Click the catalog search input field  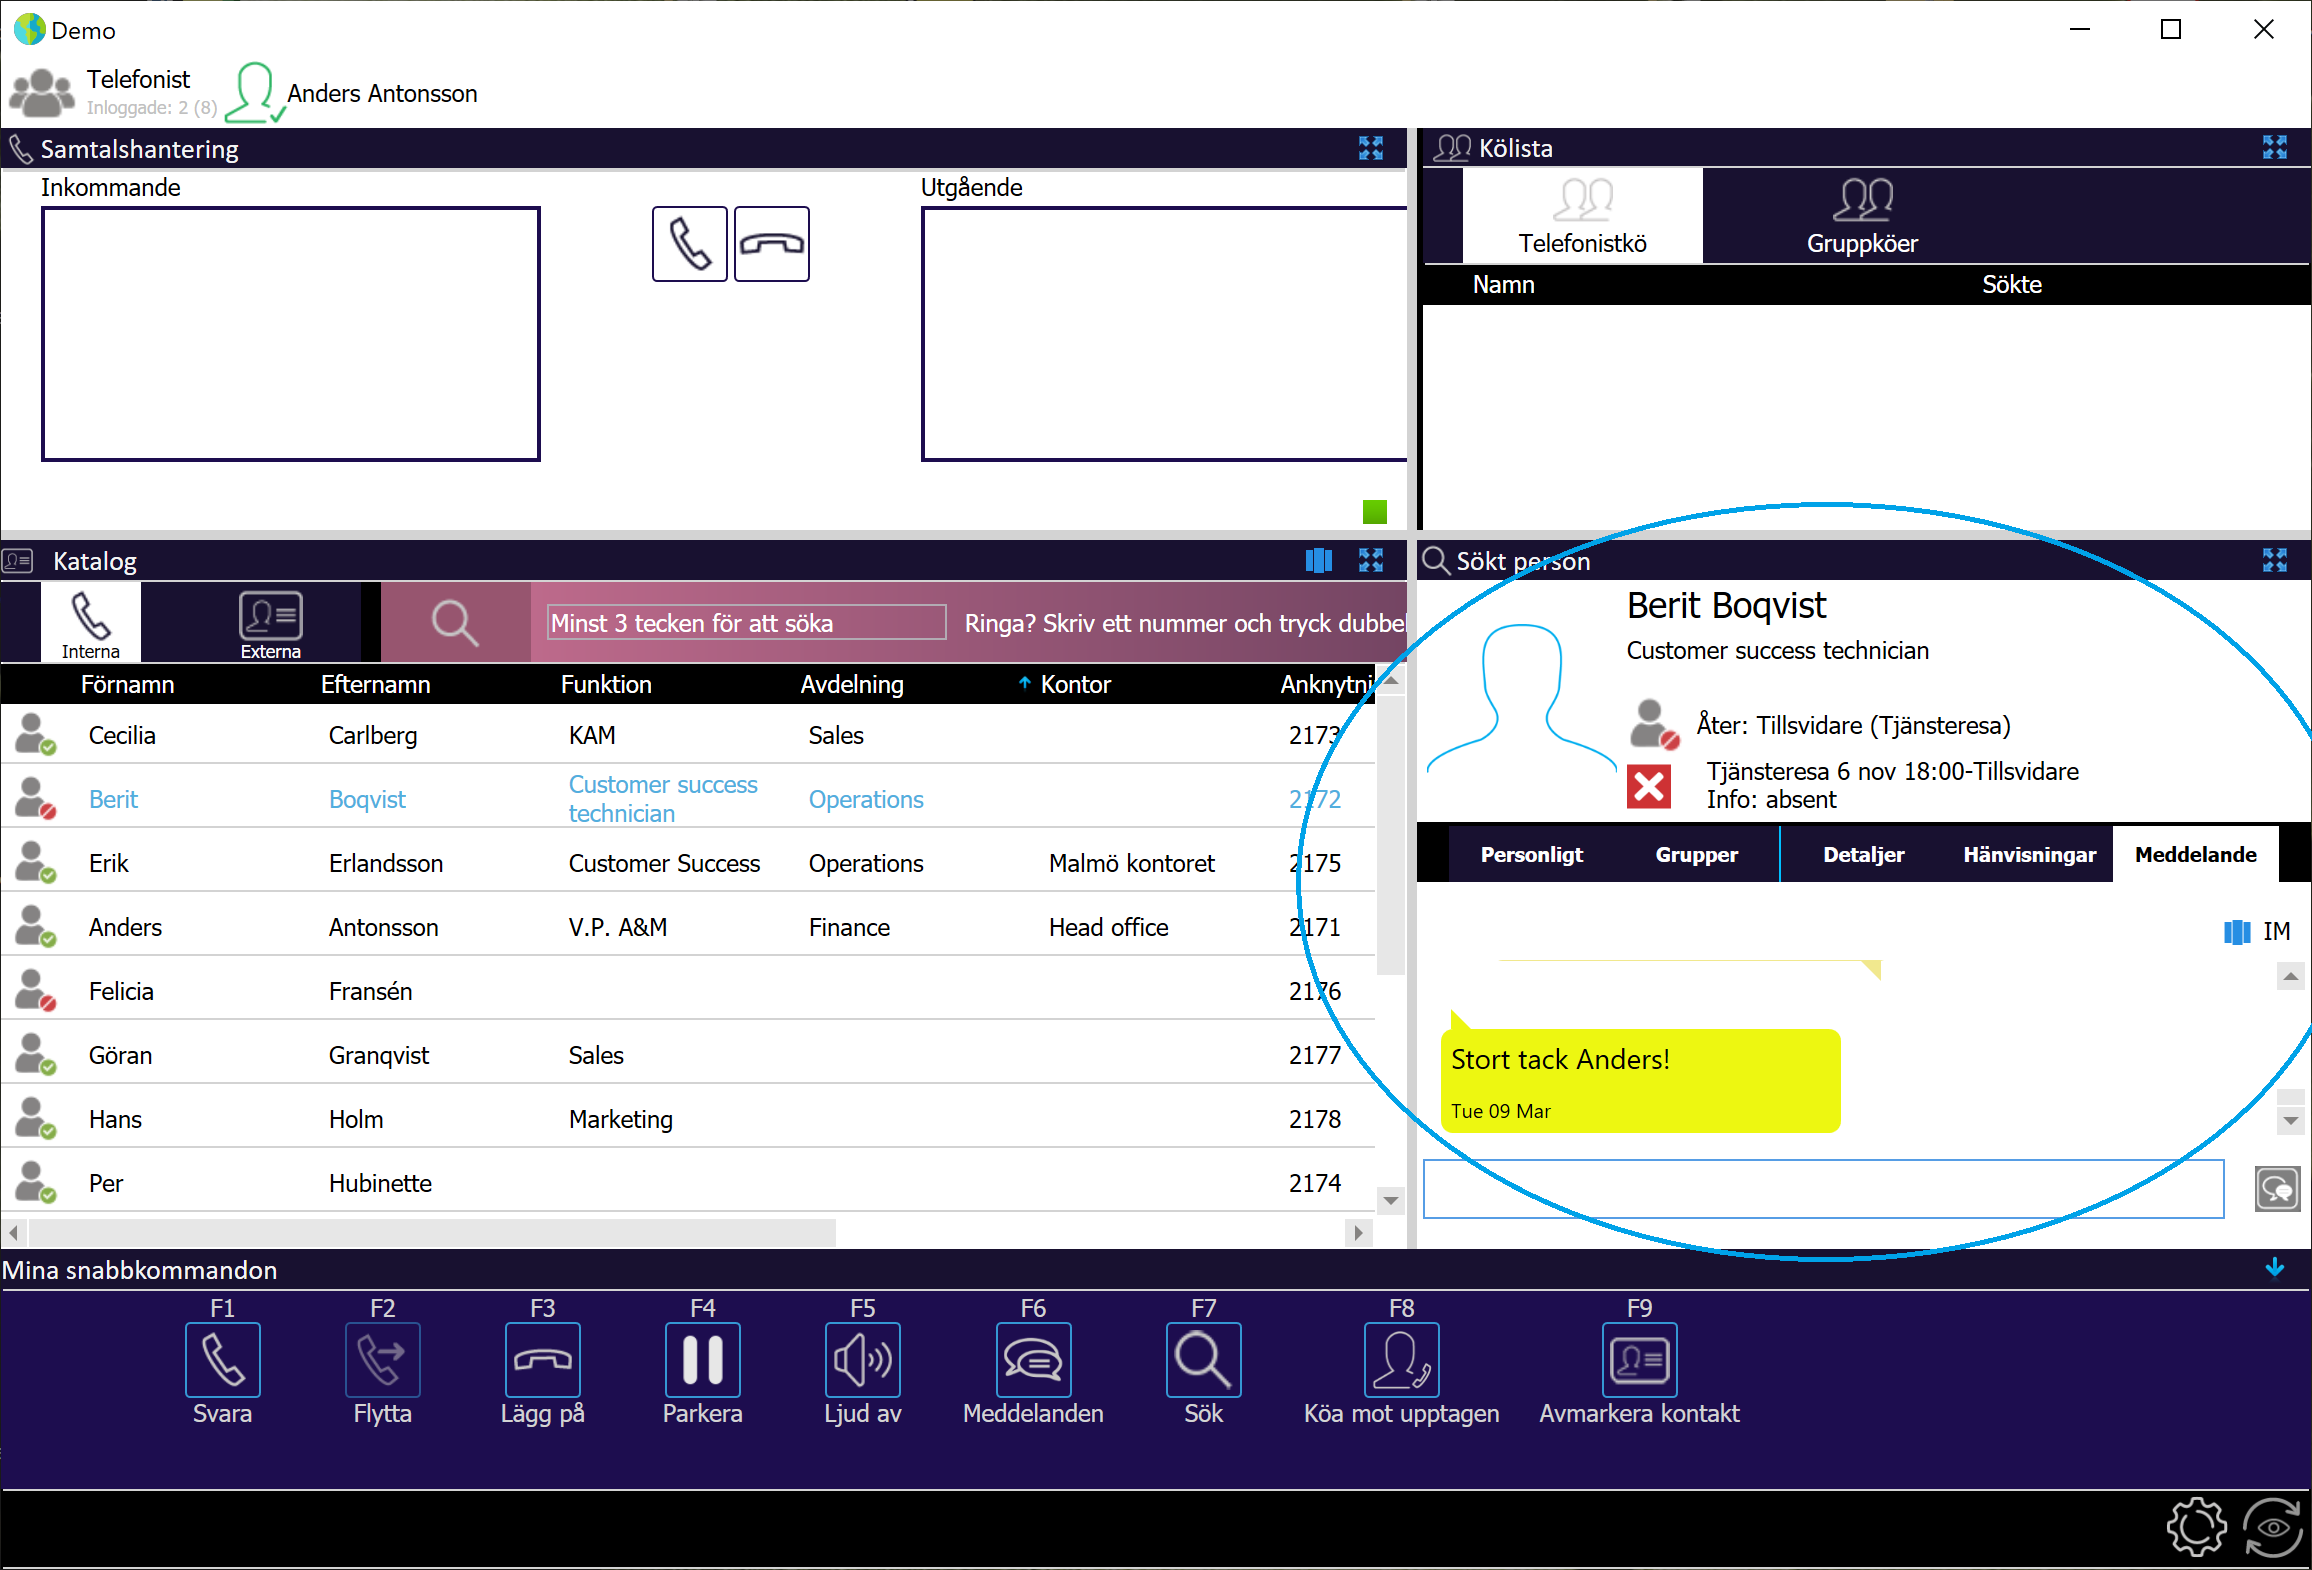746,623
